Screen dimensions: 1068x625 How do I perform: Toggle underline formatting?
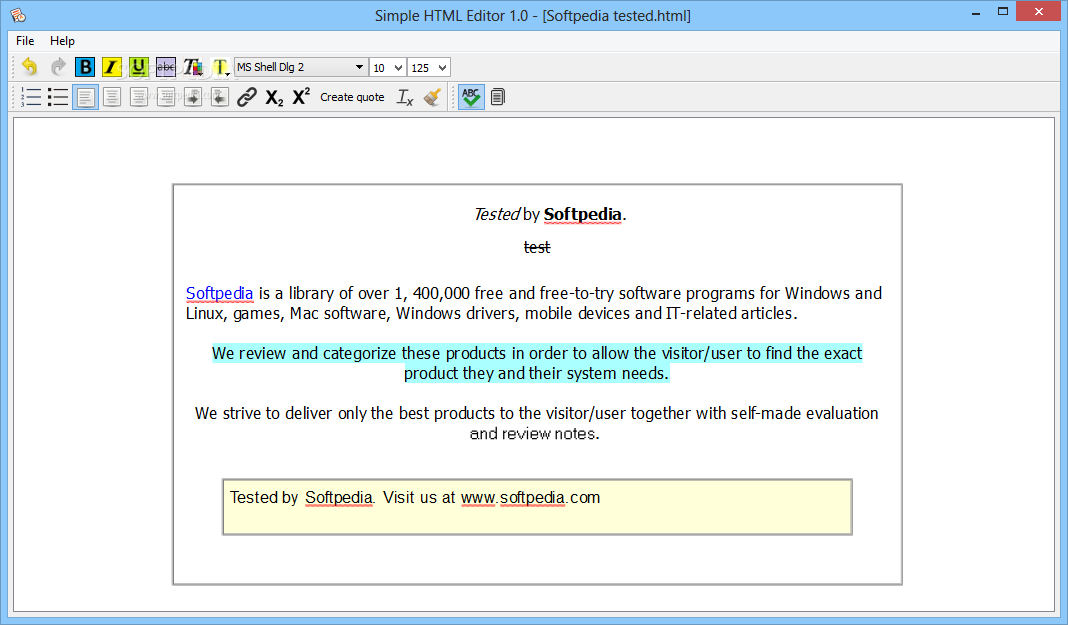[138, 67]
